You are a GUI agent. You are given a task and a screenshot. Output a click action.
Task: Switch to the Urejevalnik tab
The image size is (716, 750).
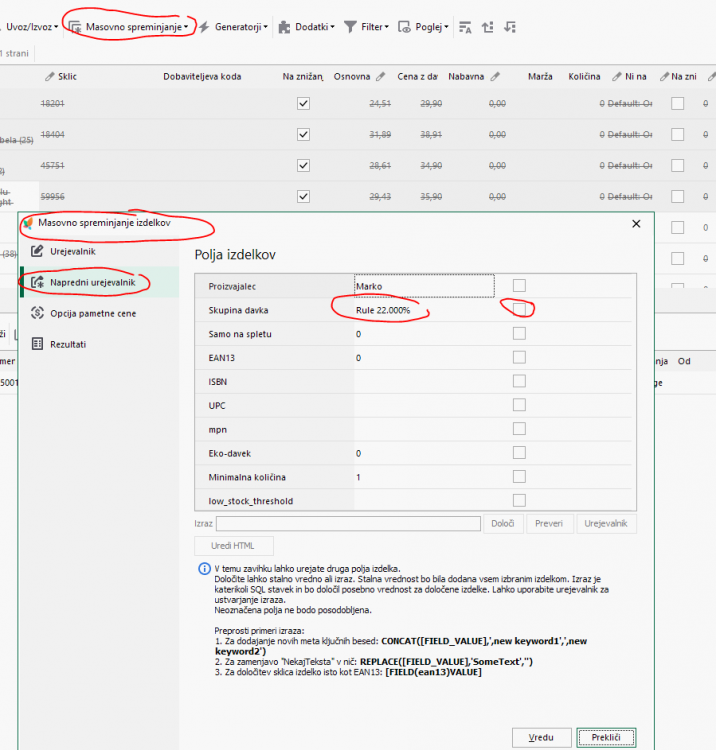point(72,251)
